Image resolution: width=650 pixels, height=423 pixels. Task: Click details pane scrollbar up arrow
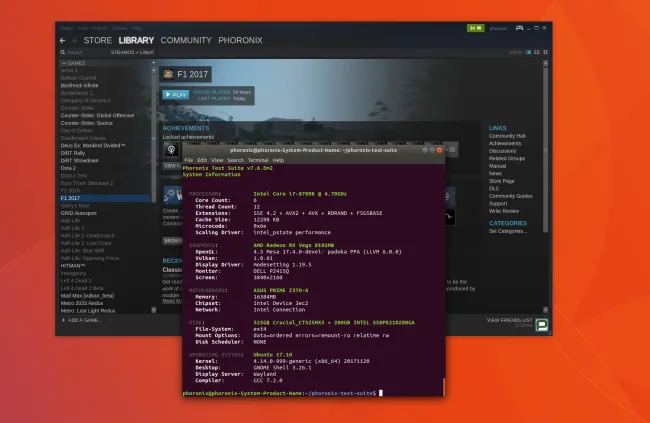(x=546, y=63)
